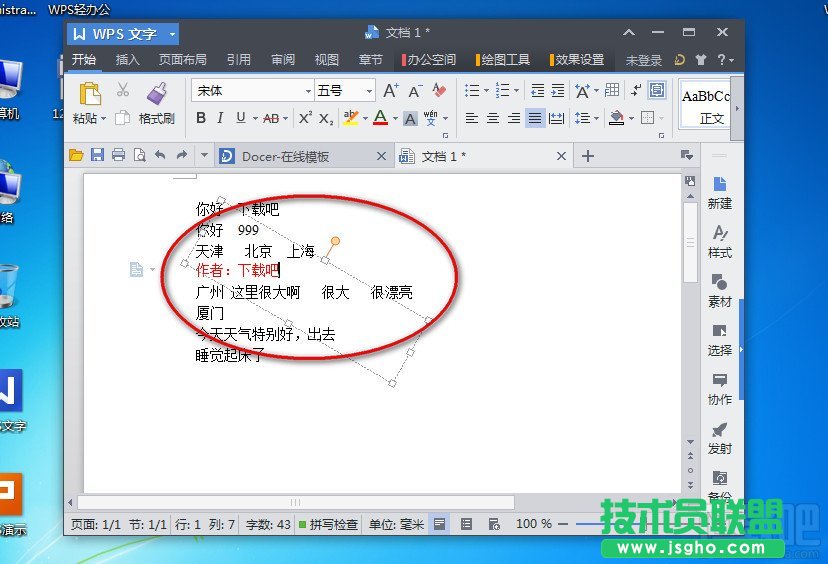Undo the last action

click(x=160, y=155)
